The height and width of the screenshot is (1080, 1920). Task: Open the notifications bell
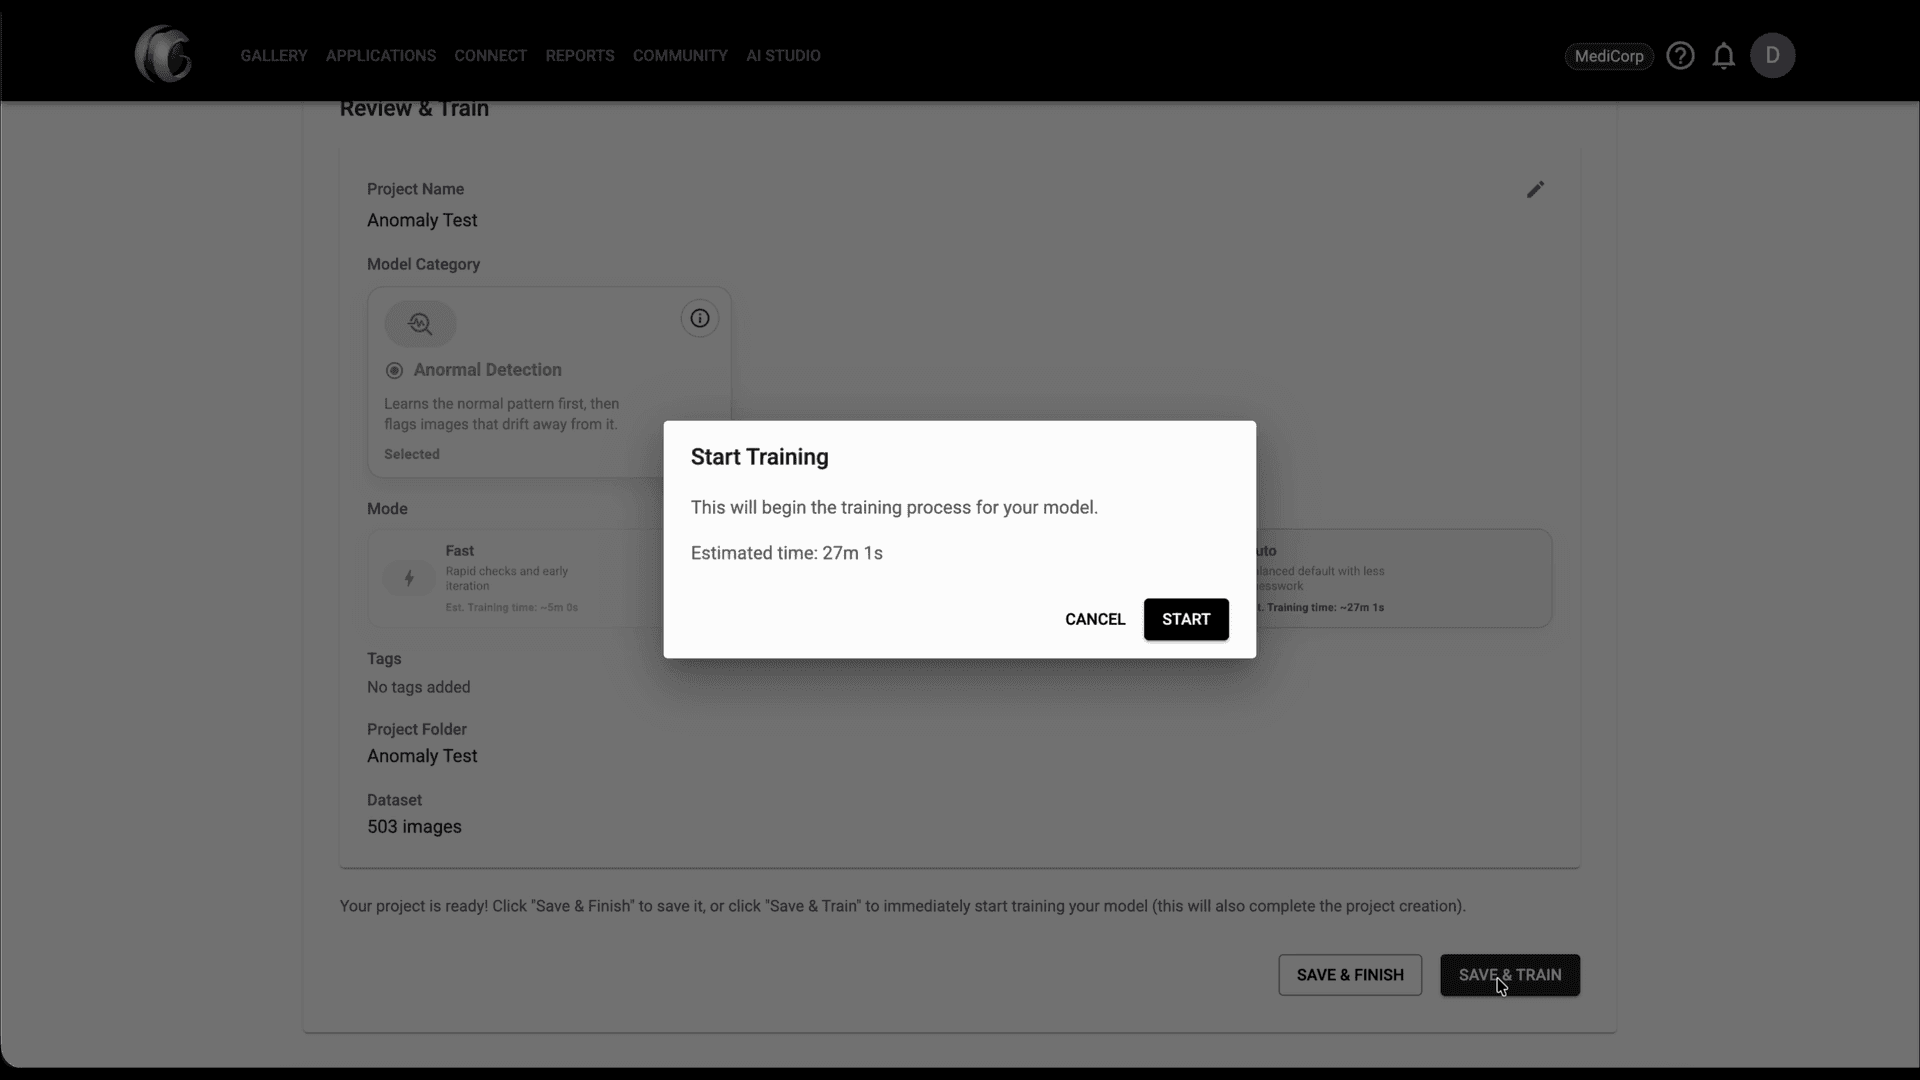point(1724,55)
